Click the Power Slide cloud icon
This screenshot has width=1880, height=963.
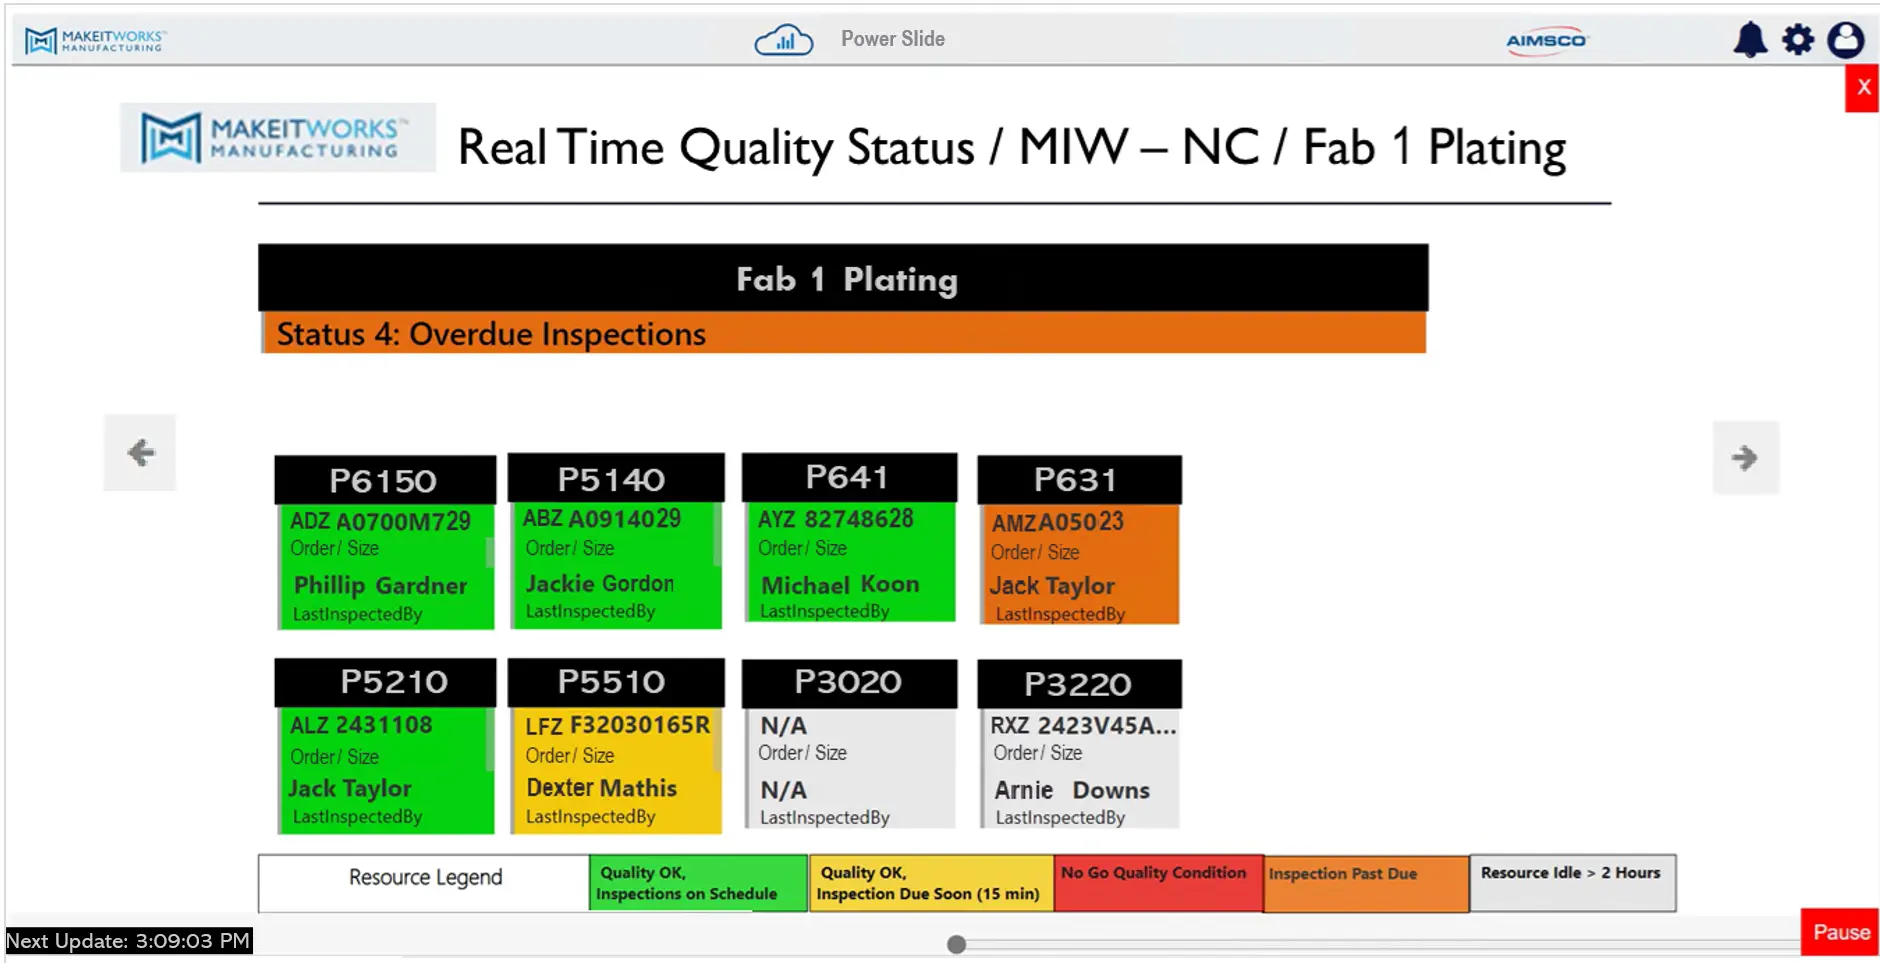click(783, 40)
